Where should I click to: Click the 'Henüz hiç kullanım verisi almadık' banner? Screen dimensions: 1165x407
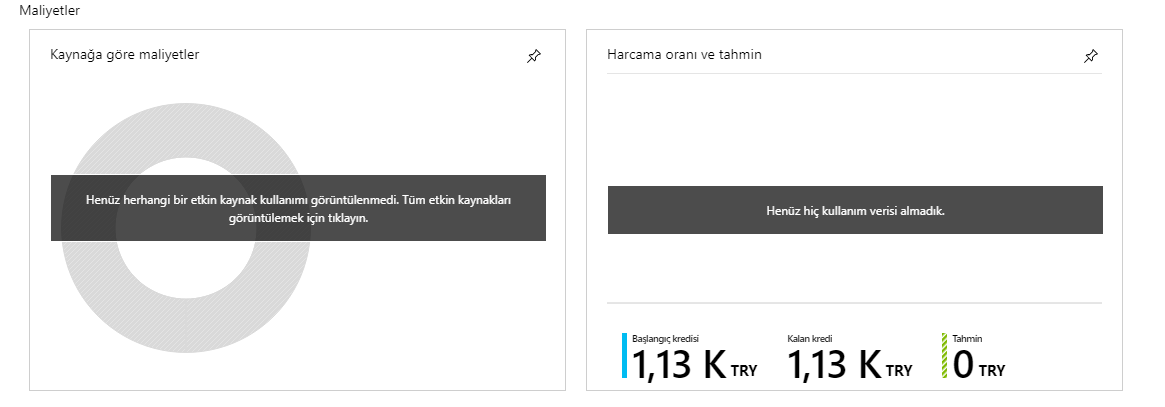tap(854, 210)
